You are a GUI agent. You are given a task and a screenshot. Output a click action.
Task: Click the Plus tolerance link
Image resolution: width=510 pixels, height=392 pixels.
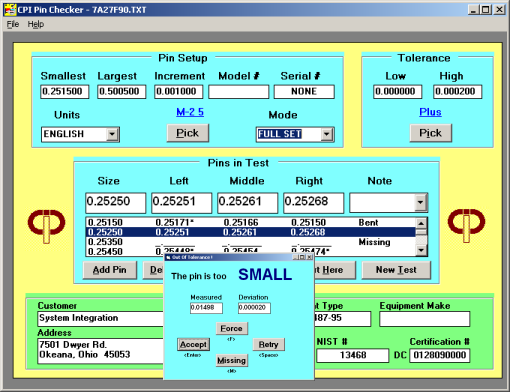[430, 112]
